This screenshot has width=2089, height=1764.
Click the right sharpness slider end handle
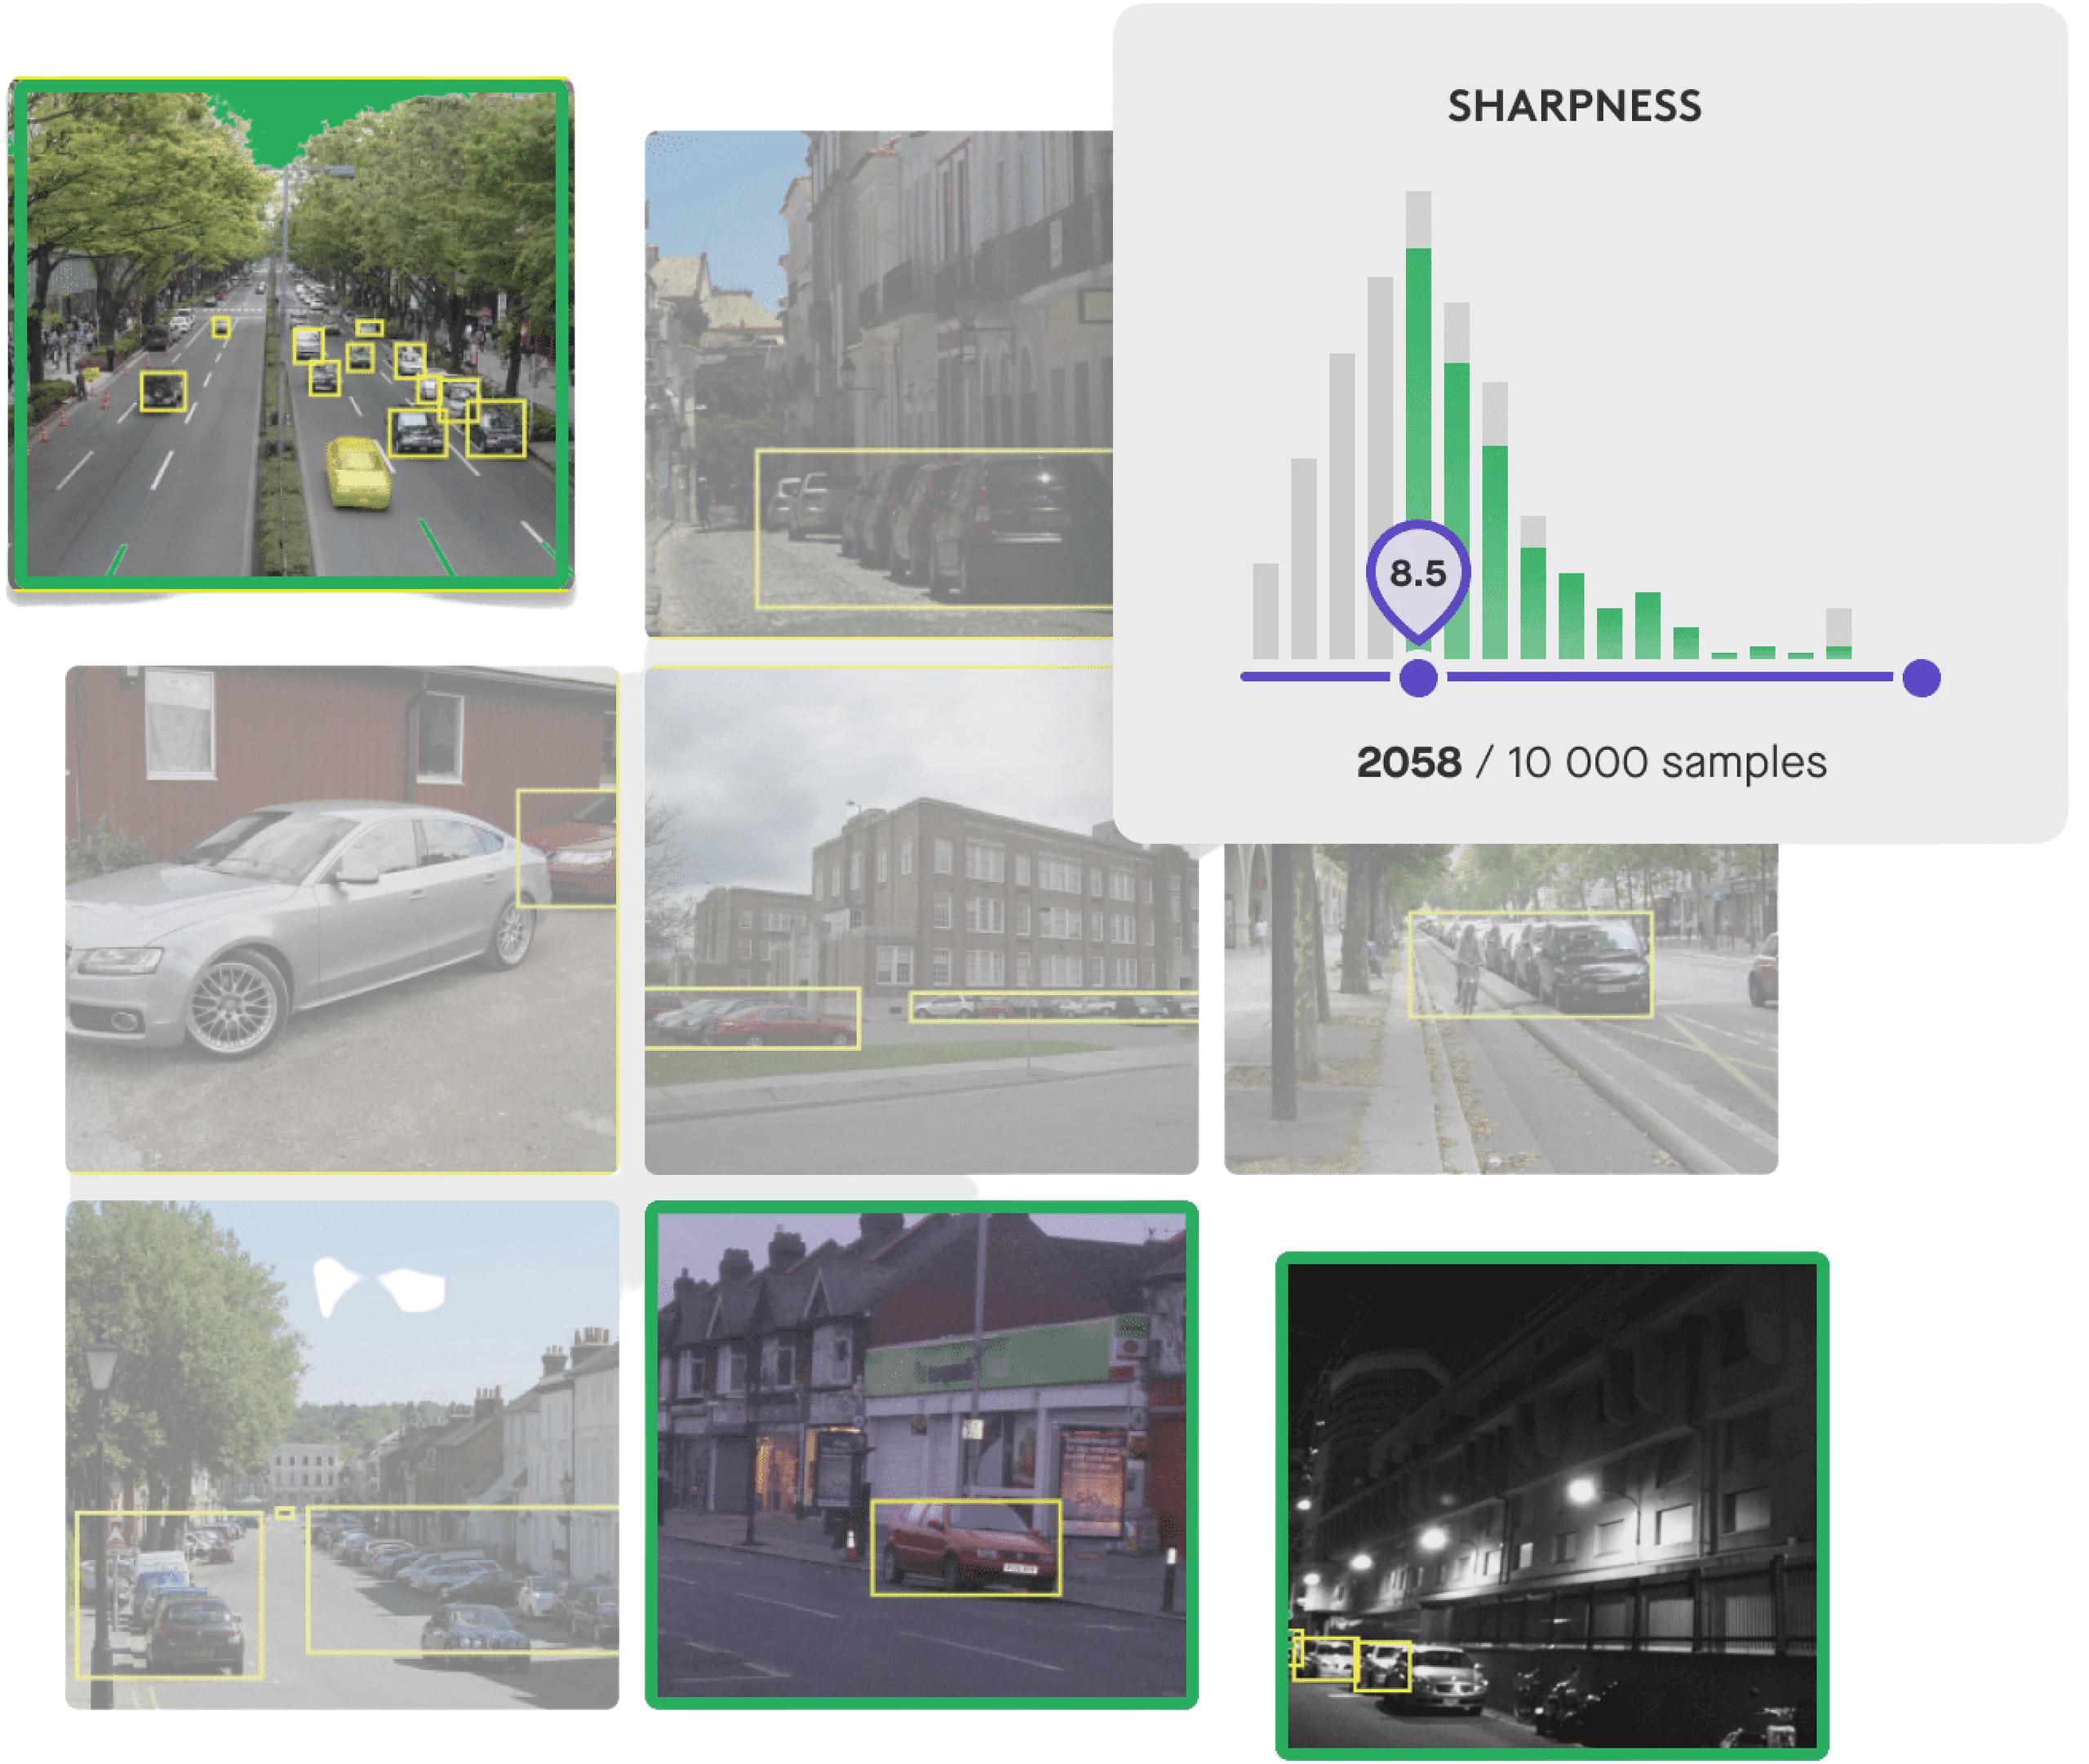tap(1920, 678)
